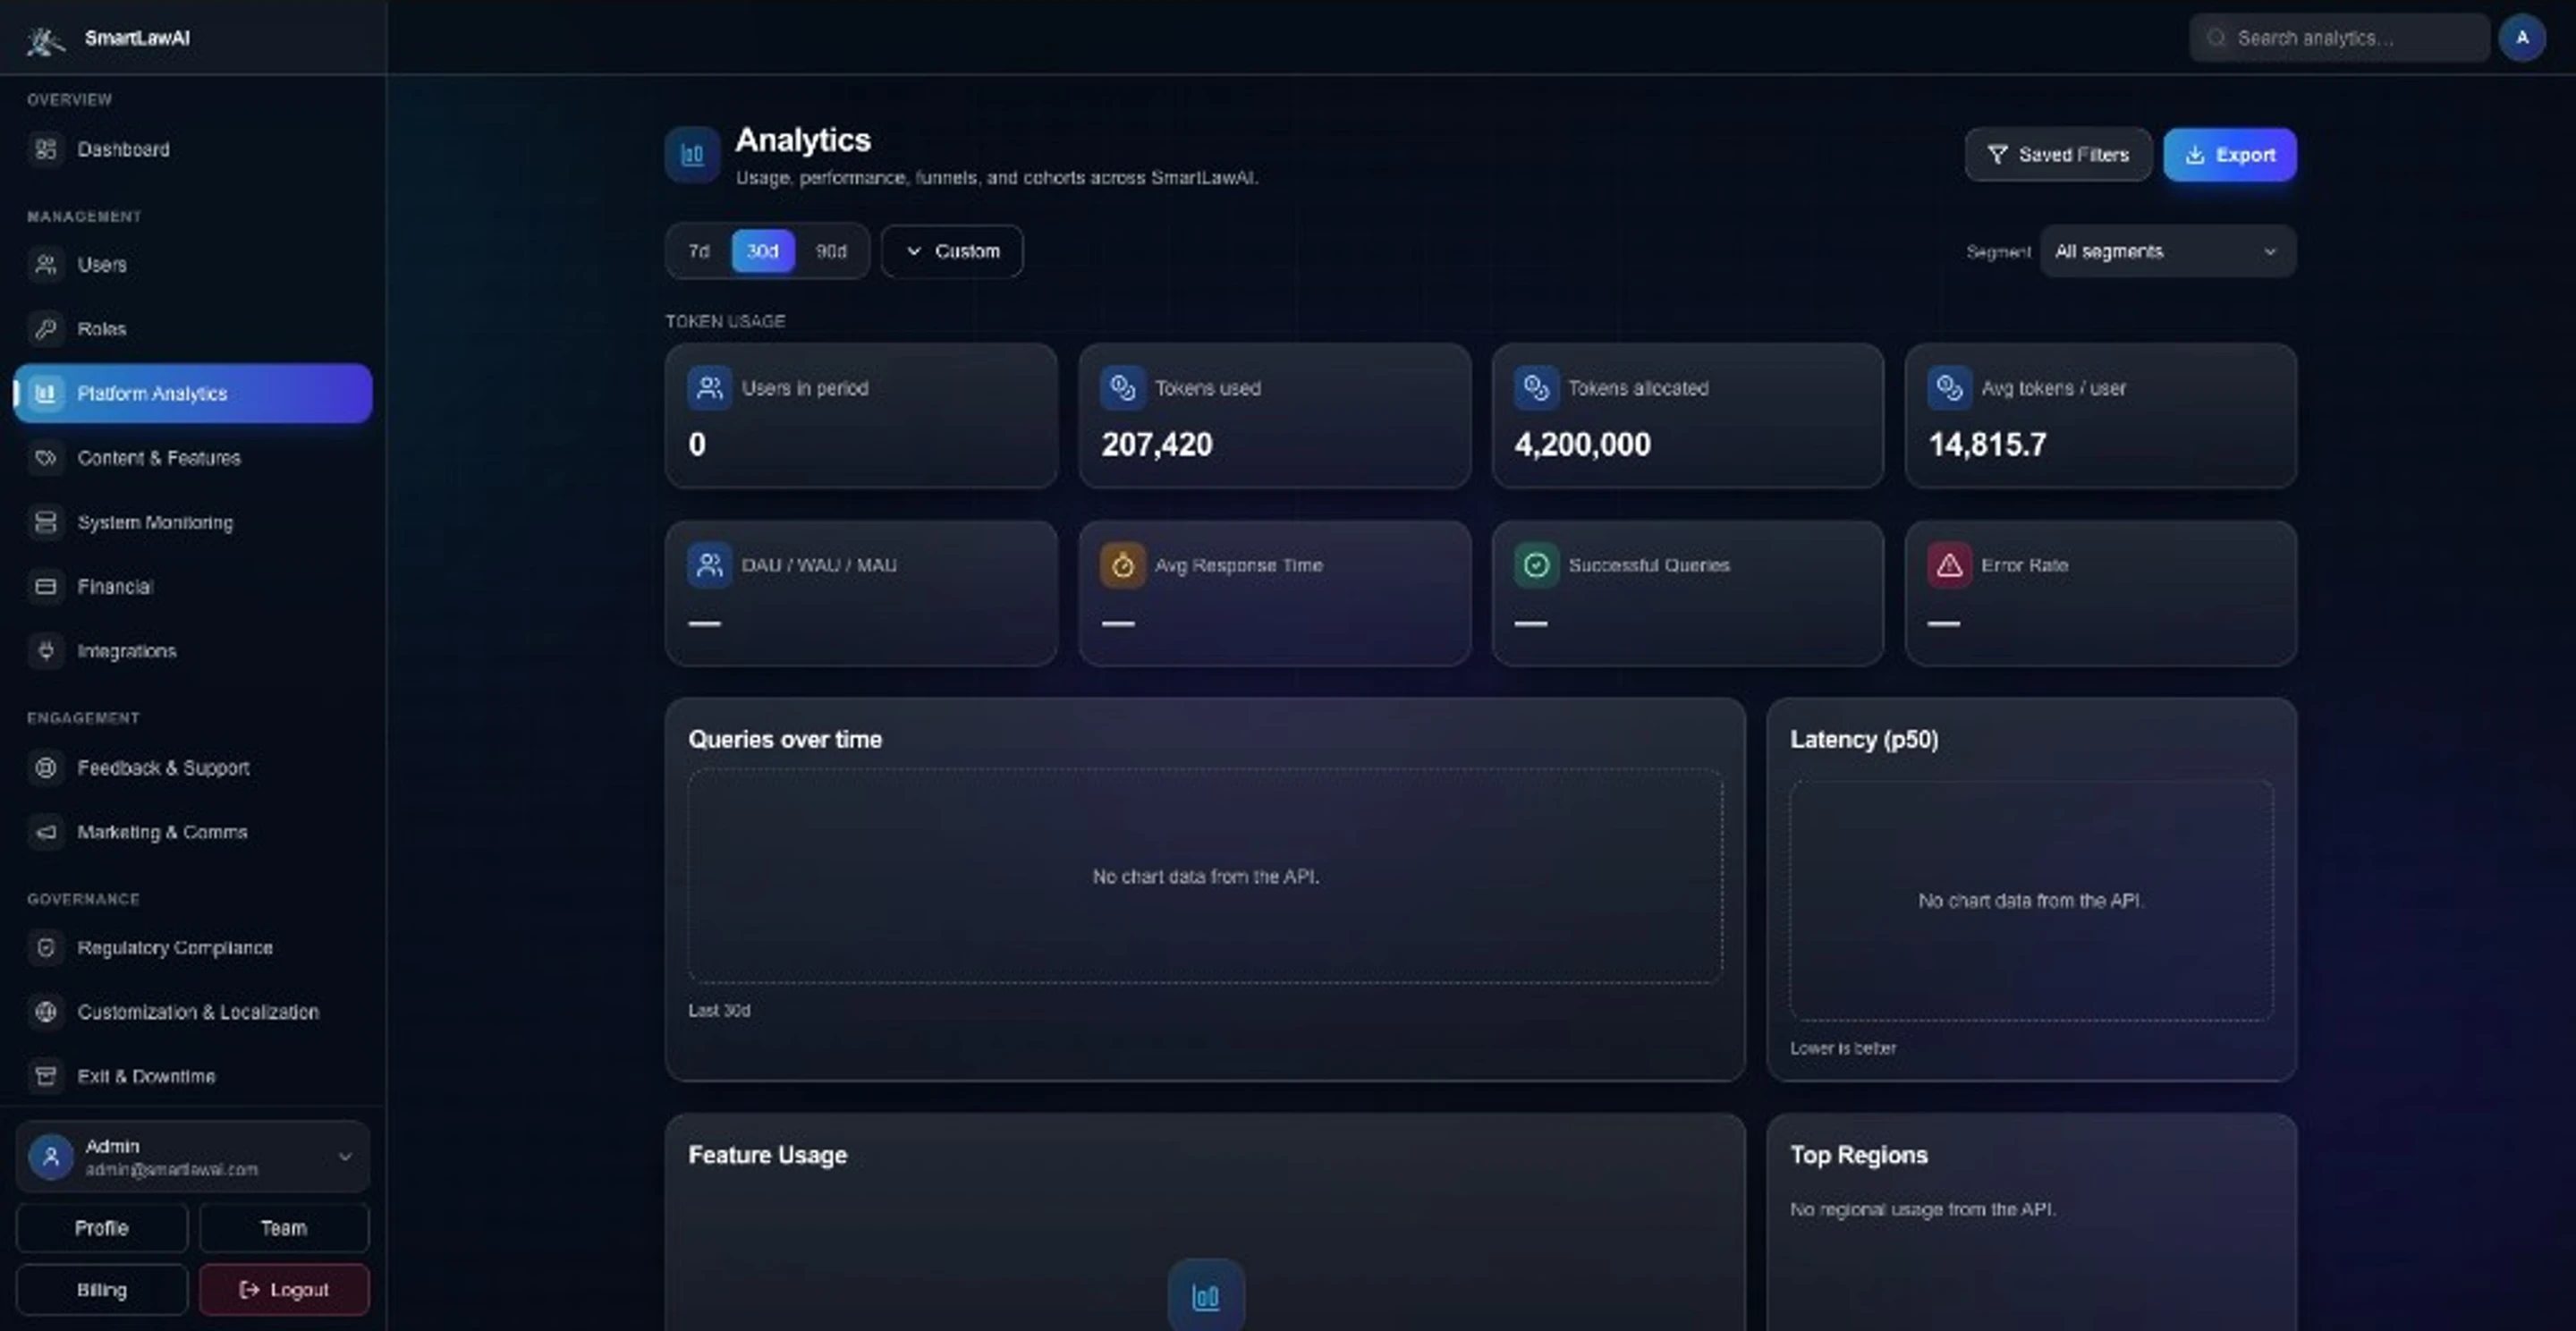Click the Error Rate warning icon

coord(1949,565)
